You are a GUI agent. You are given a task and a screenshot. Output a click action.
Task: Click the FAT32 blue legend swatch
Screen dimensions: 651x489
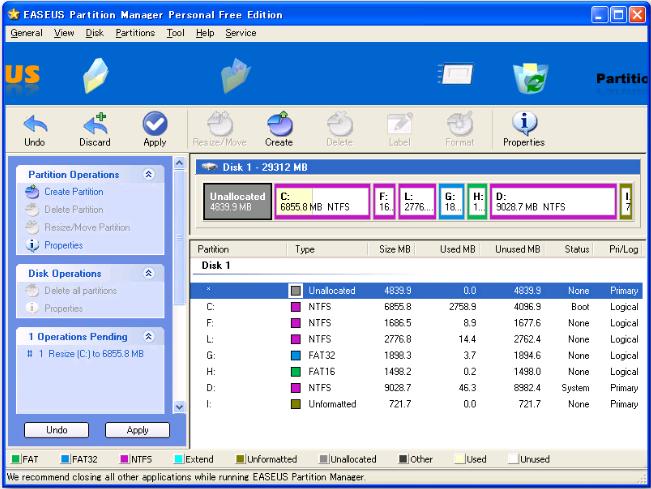(65, 459)
